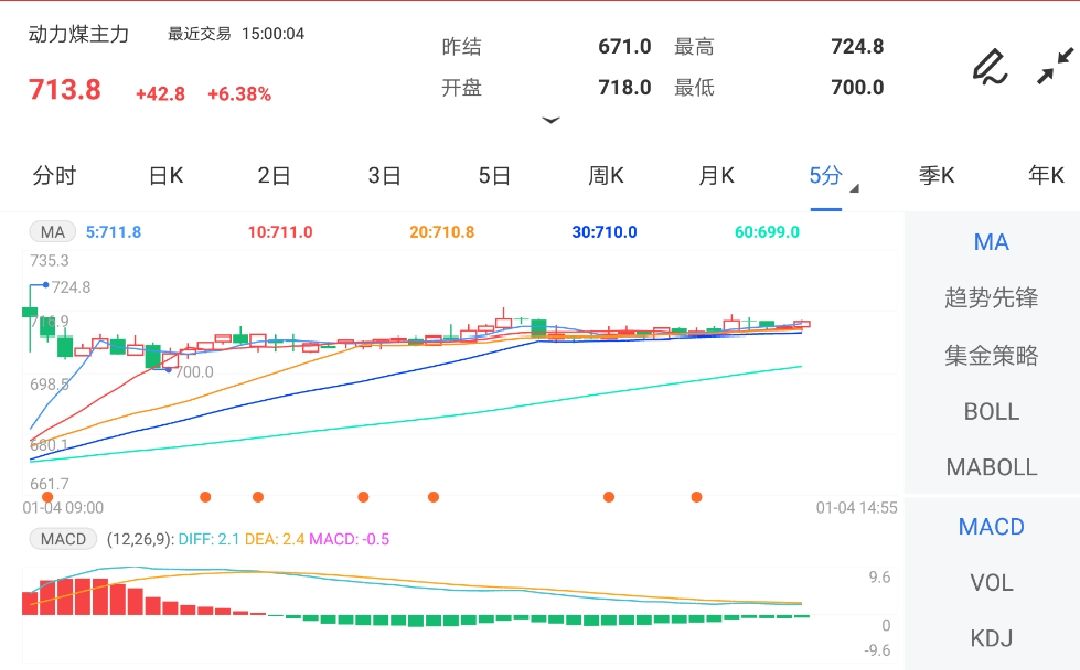Enable the VOL volume indicator
This screenshot has width=1080, height=670.
click(x=991, y=583)
